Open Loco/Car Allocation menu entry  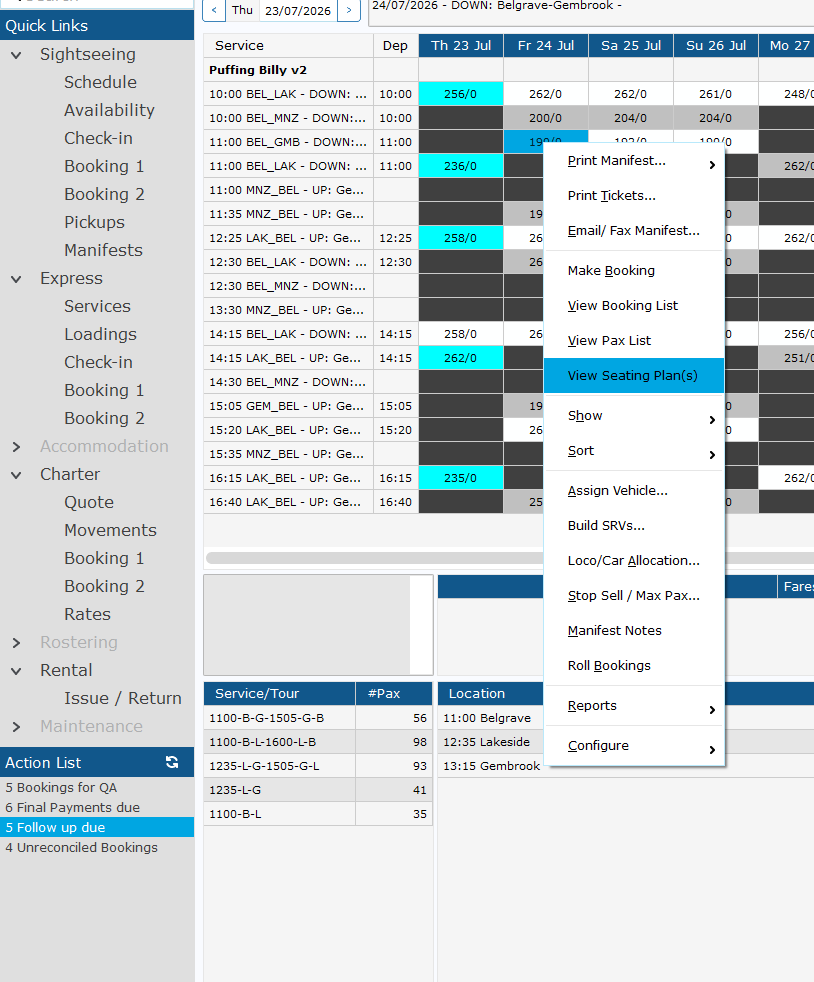[634, 561]
